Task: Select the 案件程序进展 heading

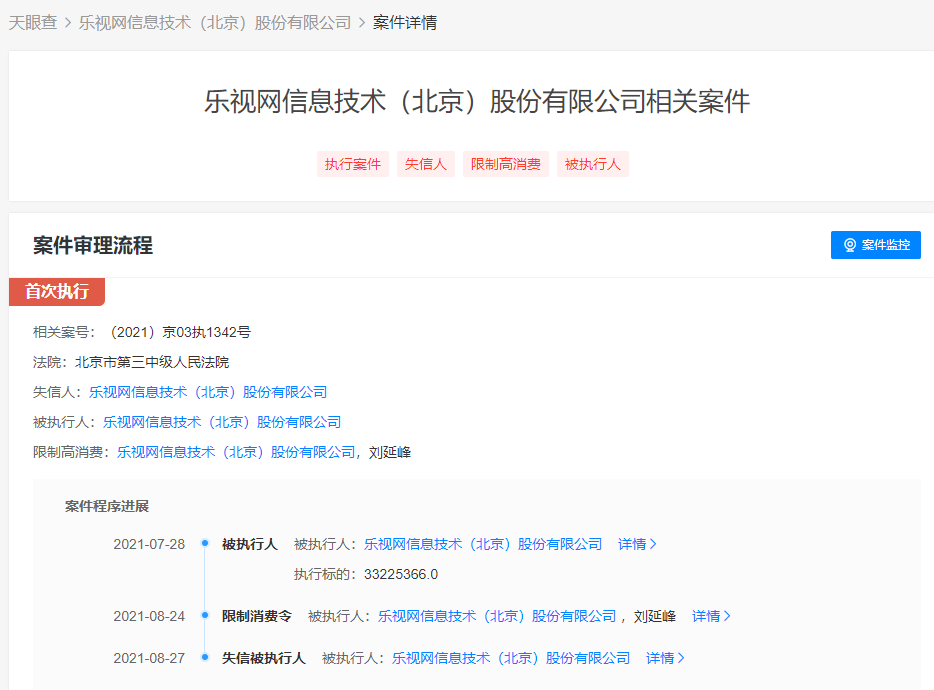Action: [x=107, y=506]
